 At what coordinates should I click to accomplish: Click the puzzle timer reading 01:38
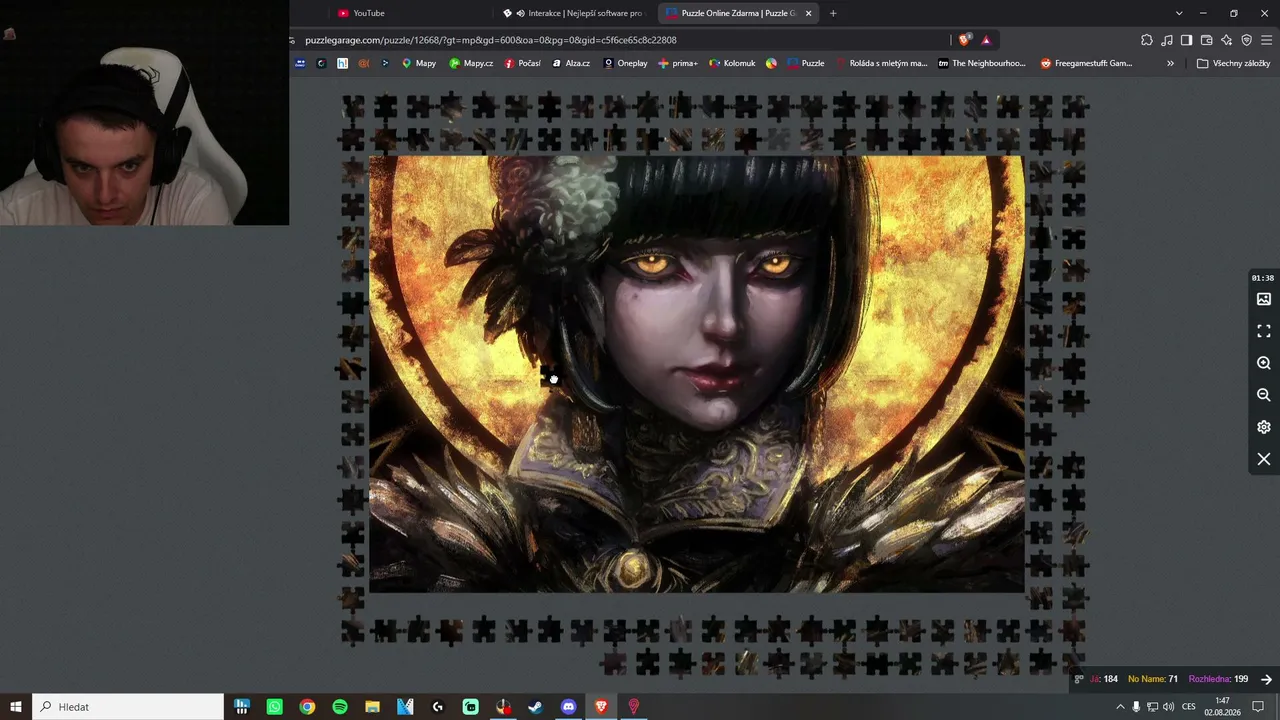point(1263,278)
